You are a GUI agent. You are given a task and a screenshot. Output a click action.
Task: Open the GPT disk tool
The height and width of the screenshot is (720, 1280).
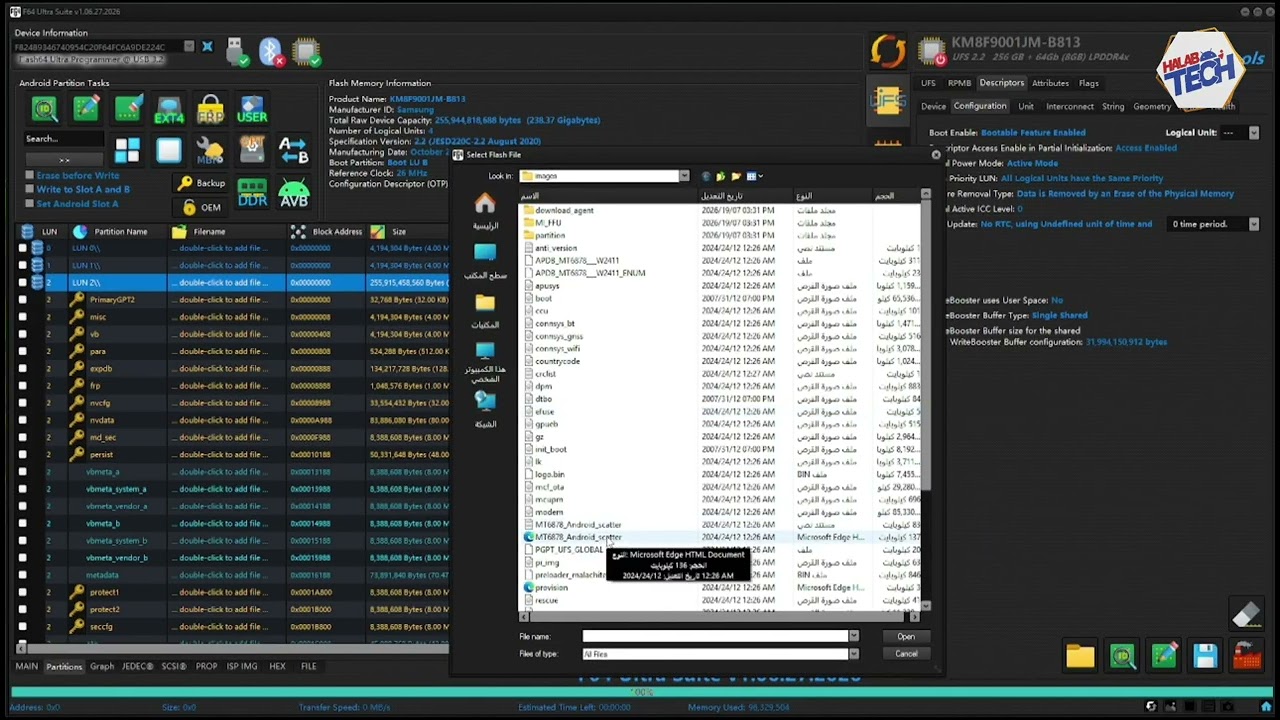click(x=252, y=150)
